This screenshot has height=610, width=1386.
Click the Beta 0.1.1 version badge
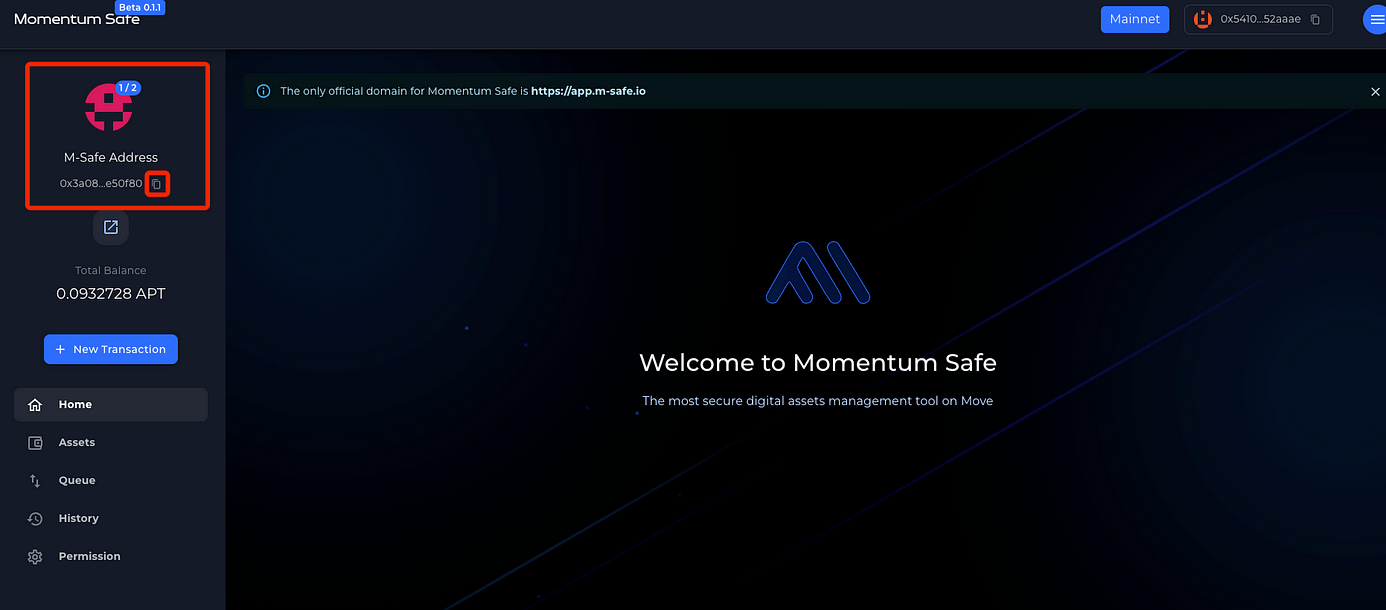(x=140, y=7)
